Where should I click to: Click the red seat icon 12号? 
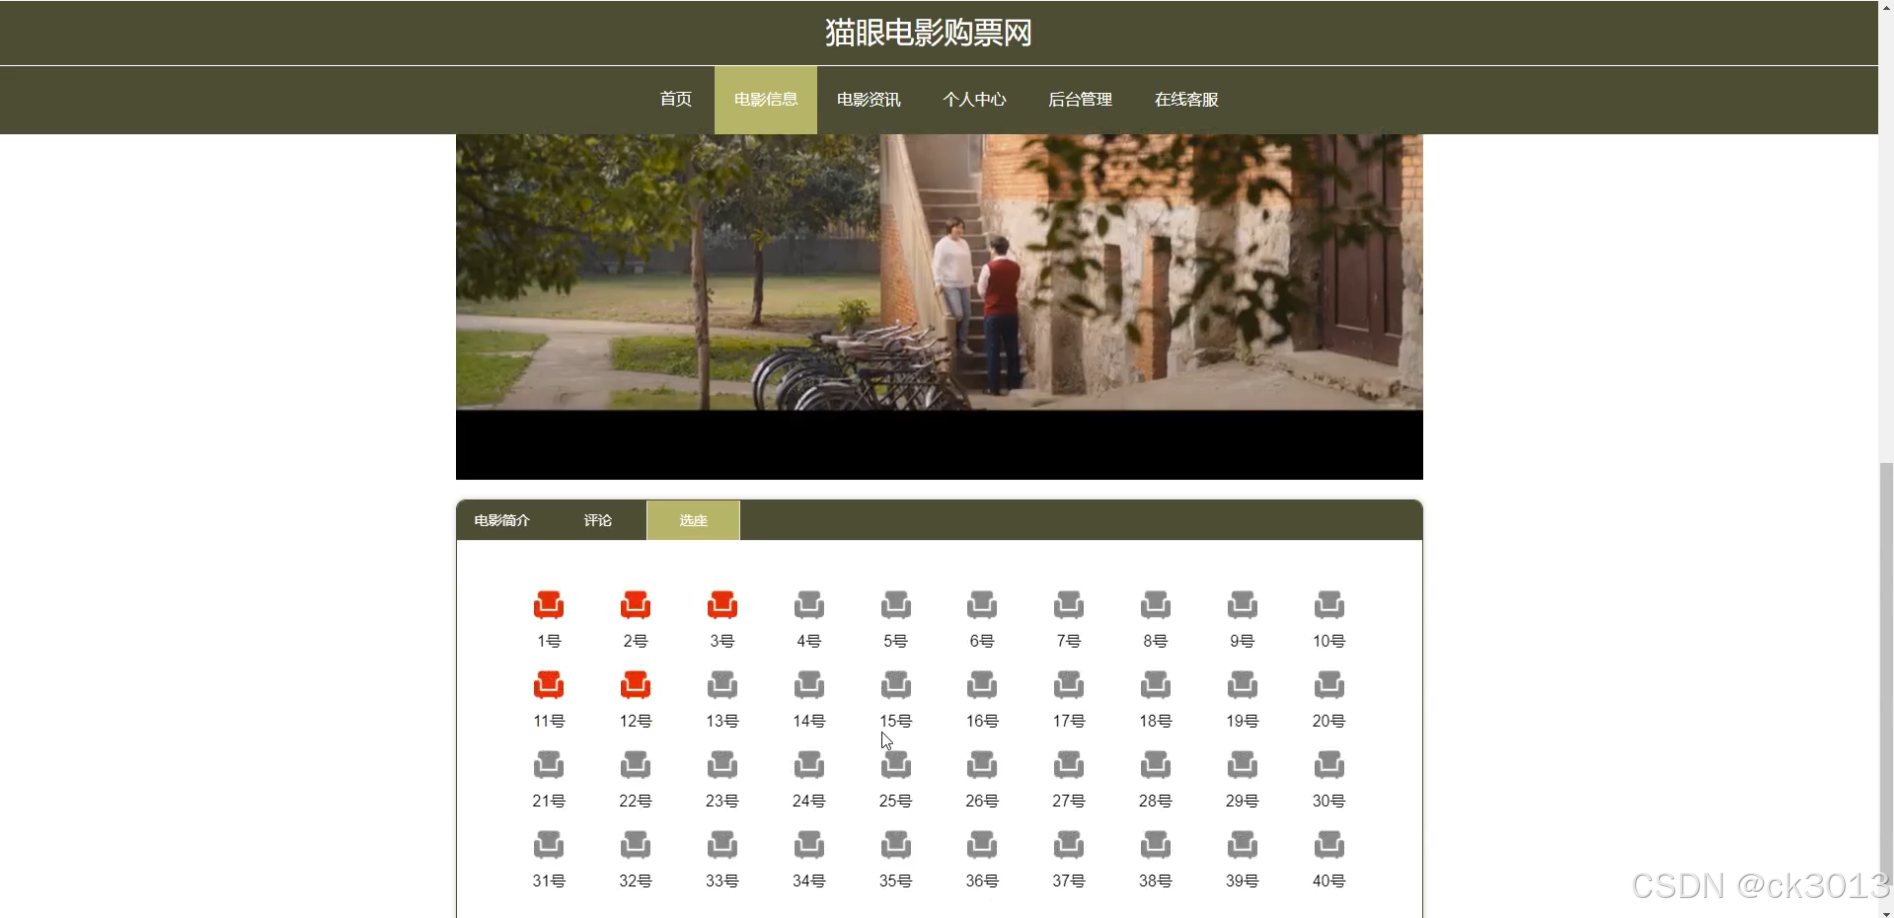tap(635, 685)
